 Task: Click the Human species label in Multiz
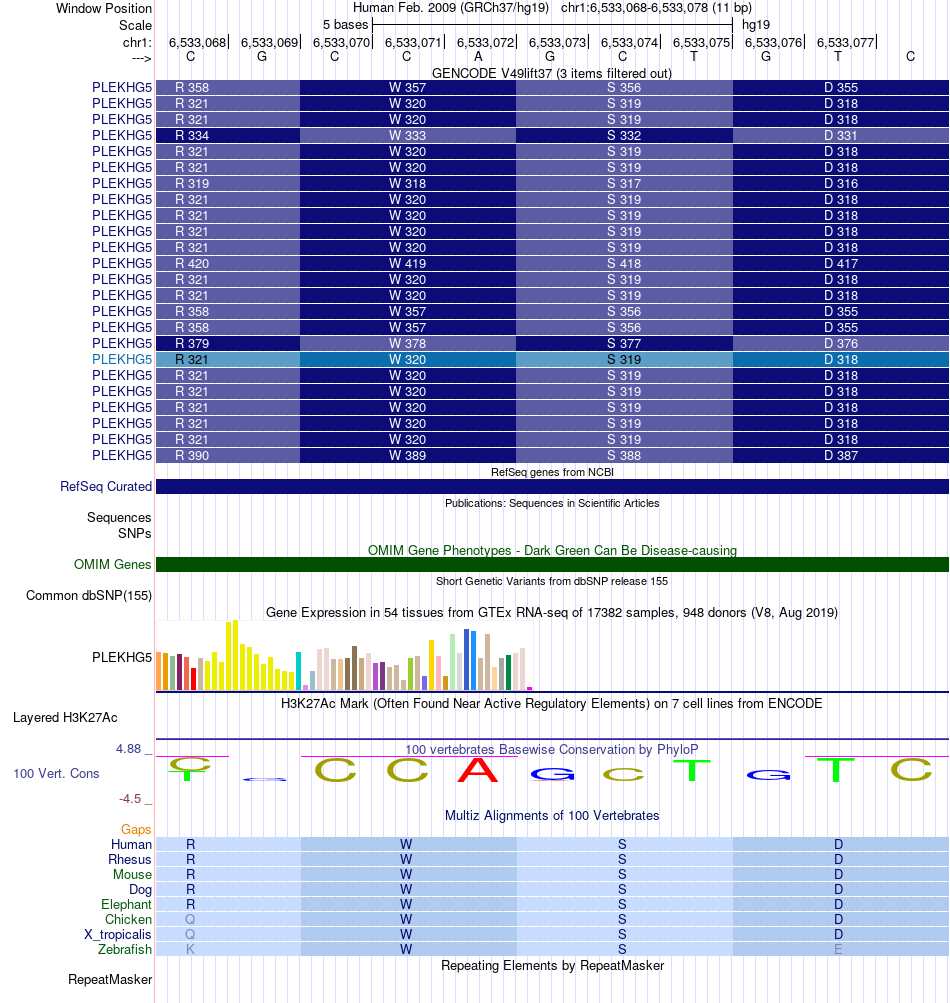pyautogui.click(x=131, y=844)
